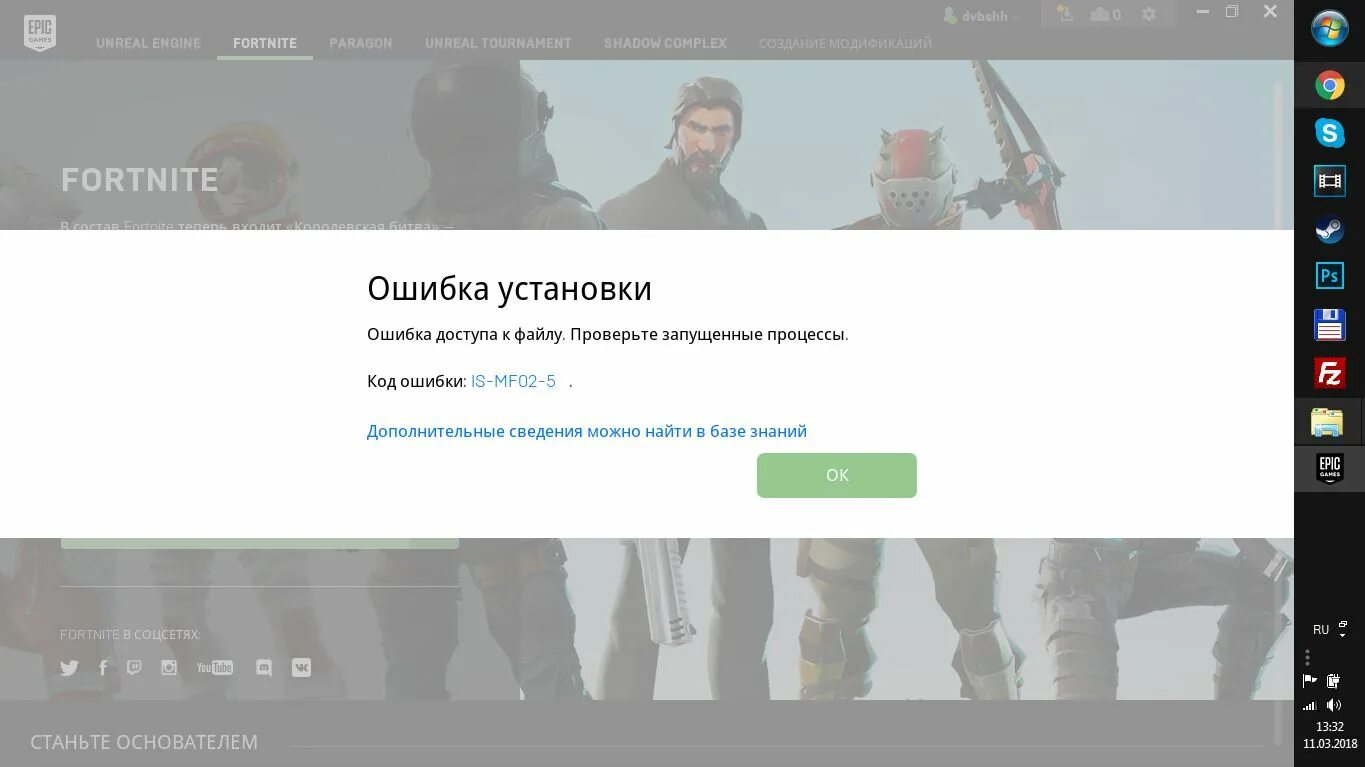Open Fortnite's VK page

pos(301,668)
